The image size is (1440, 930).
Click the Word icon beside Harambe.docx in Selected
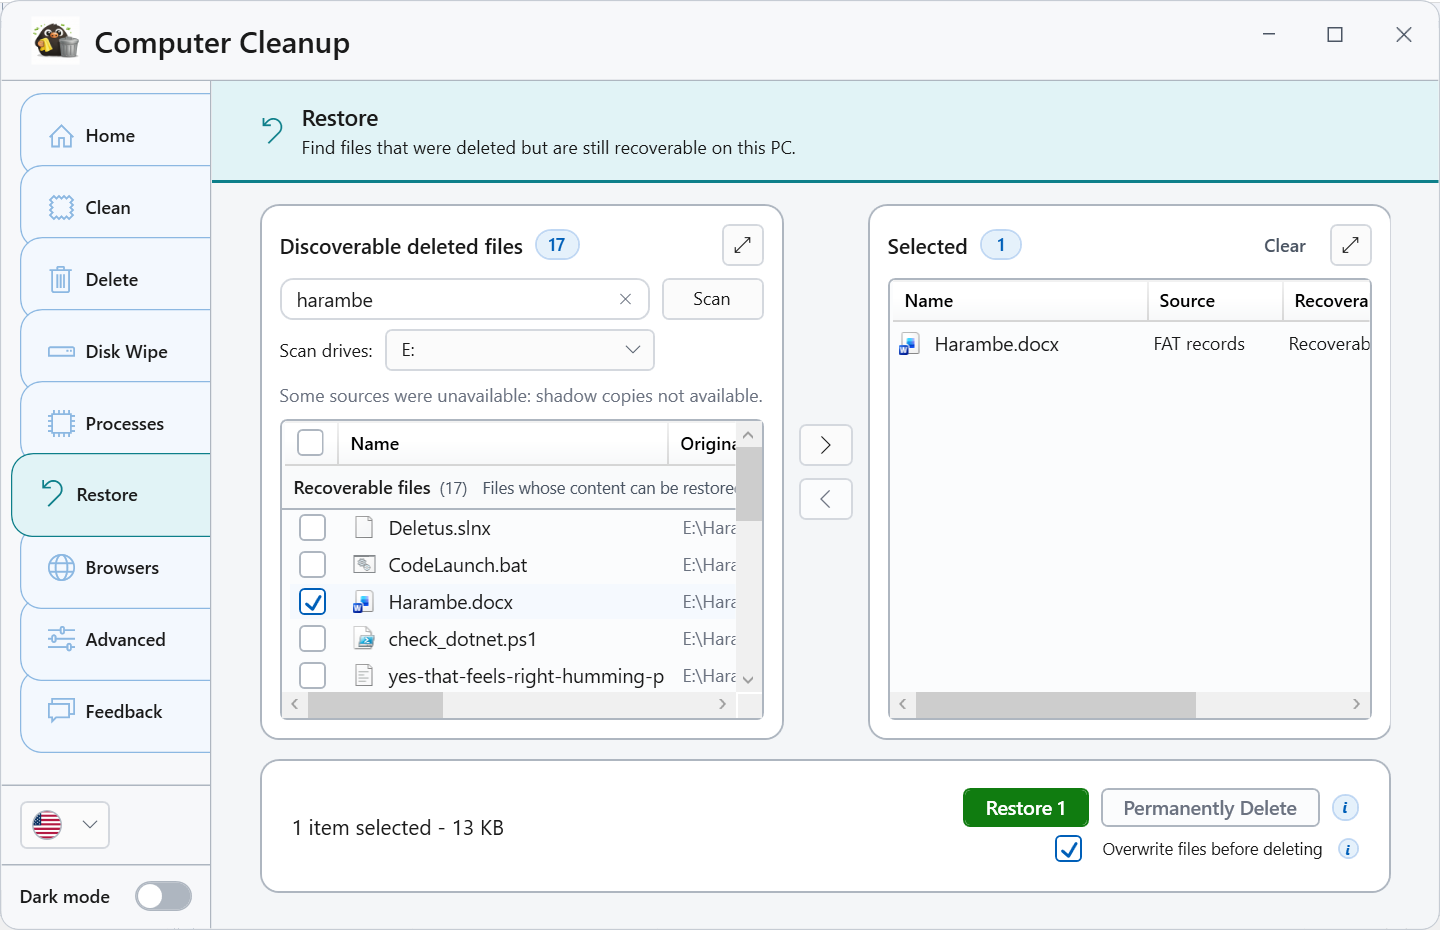point(909,344)
